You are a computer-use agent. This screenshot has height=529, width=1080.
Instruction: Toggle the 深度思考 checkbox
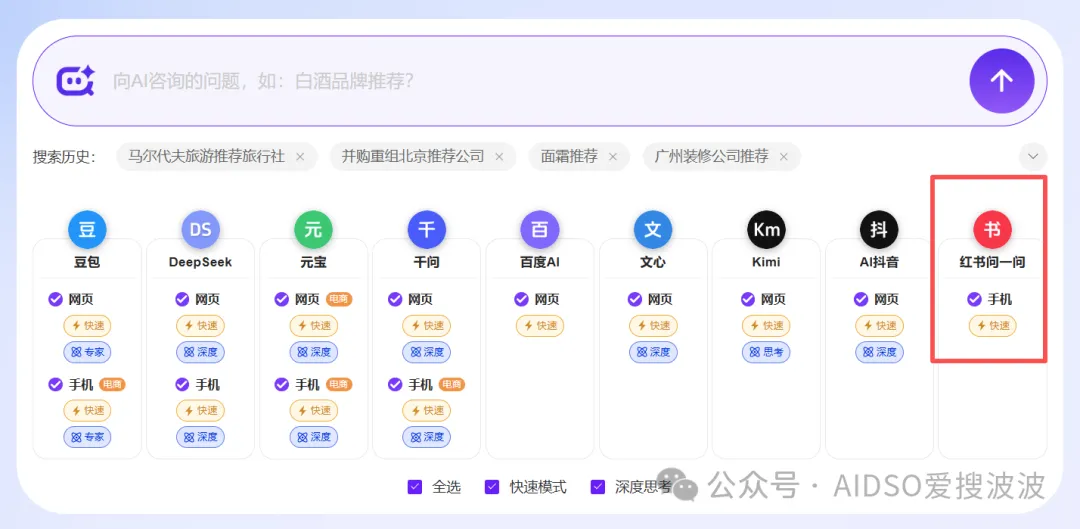pyautogui.click(x=598, y=487)
